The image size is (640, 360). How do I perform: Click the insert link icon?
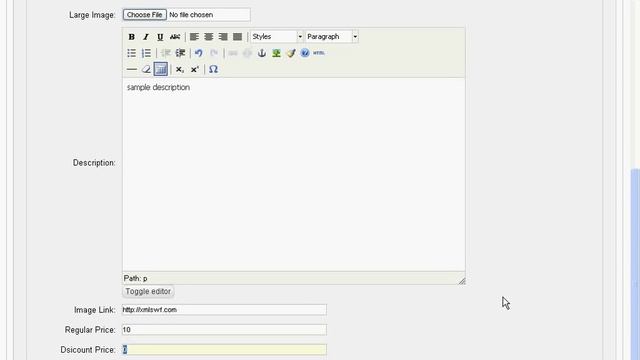pos(233,53)
